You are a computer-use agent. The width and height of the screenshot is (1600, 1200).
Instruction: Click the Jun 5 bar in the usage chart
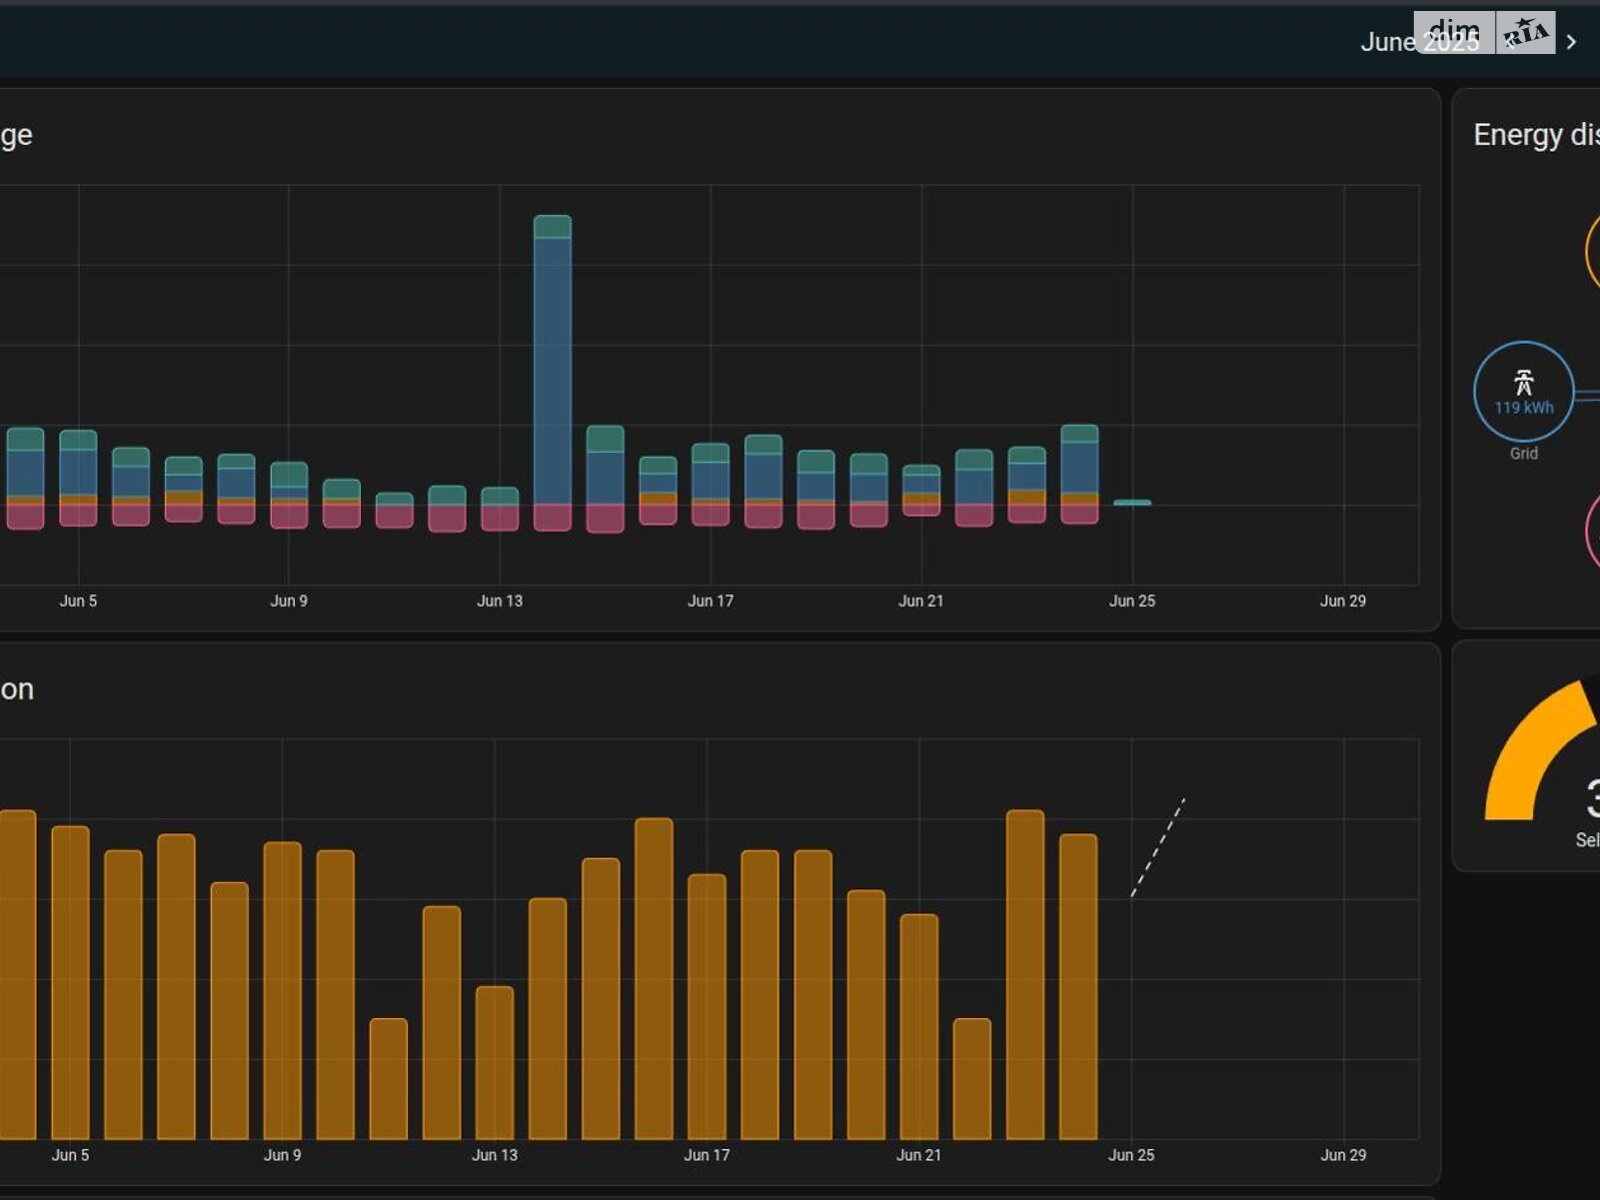click(78, 478)
